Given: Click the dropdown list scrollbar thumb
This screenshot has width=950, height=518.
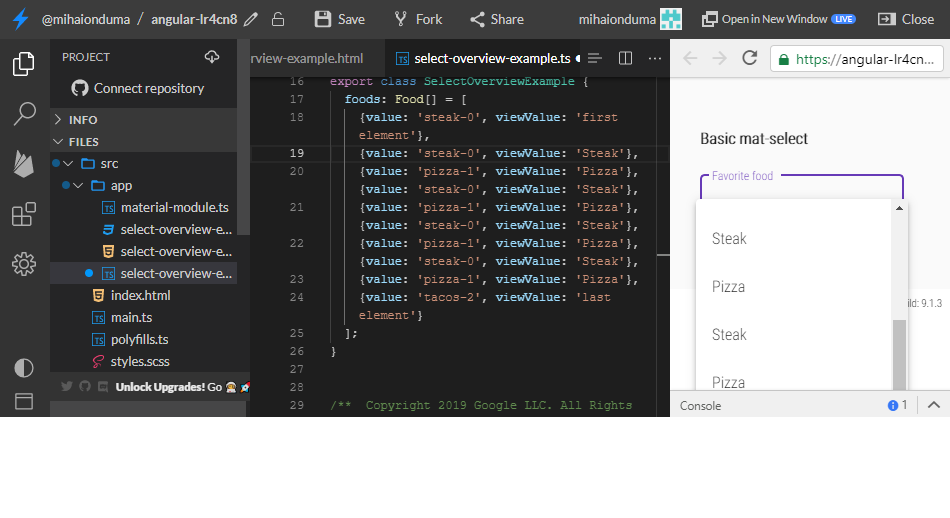Looking at the screenshot, I should click(900, 354).
